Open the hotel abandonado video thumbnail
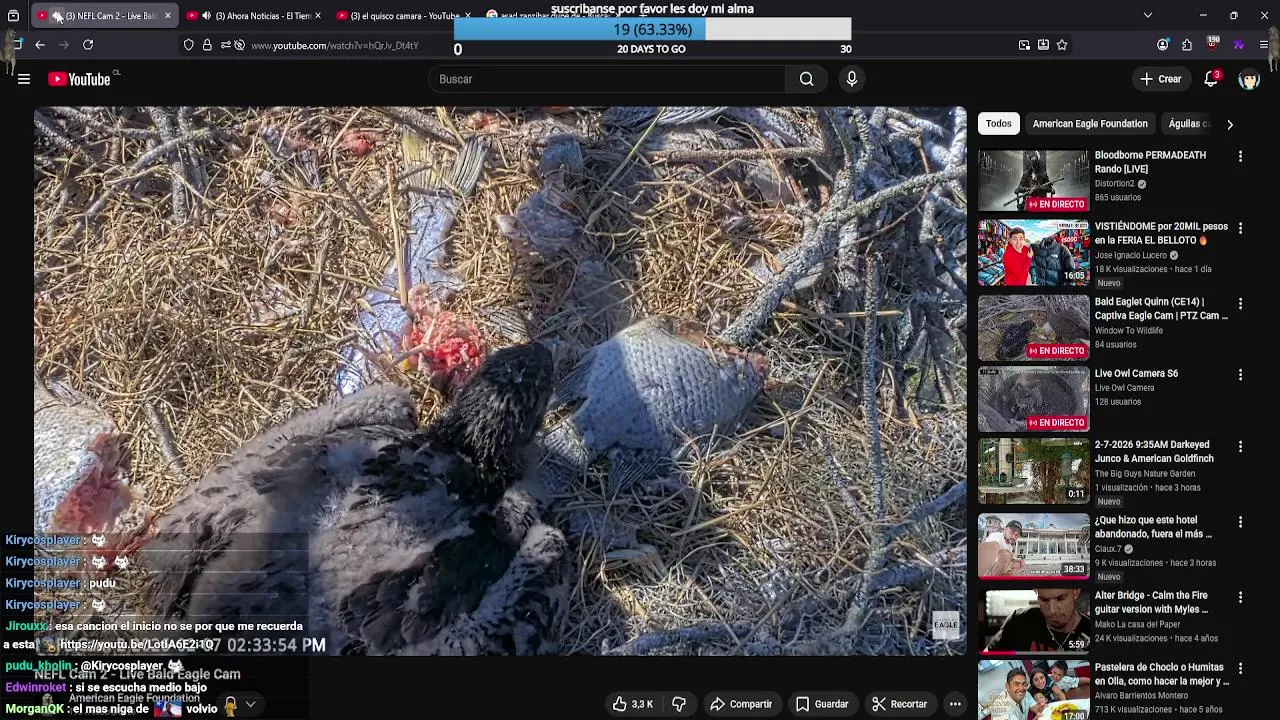 [x=1033, y=546]
